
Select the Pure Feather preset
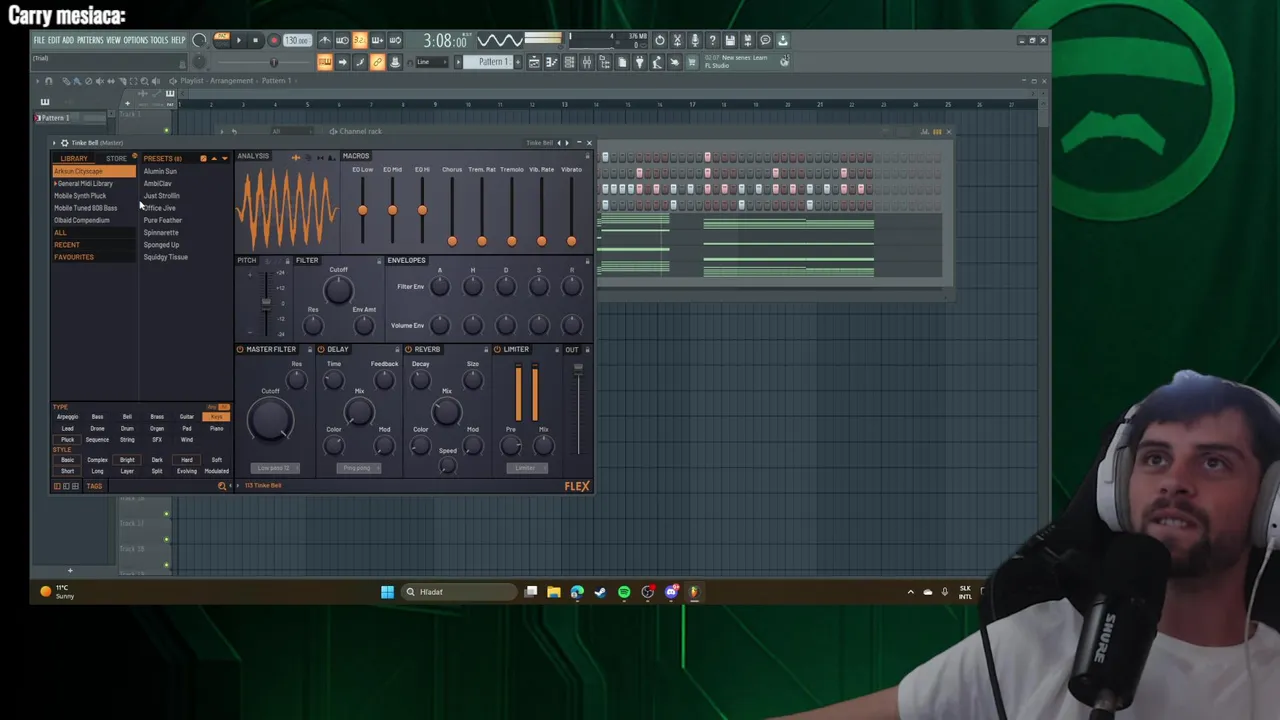(163, 220)
